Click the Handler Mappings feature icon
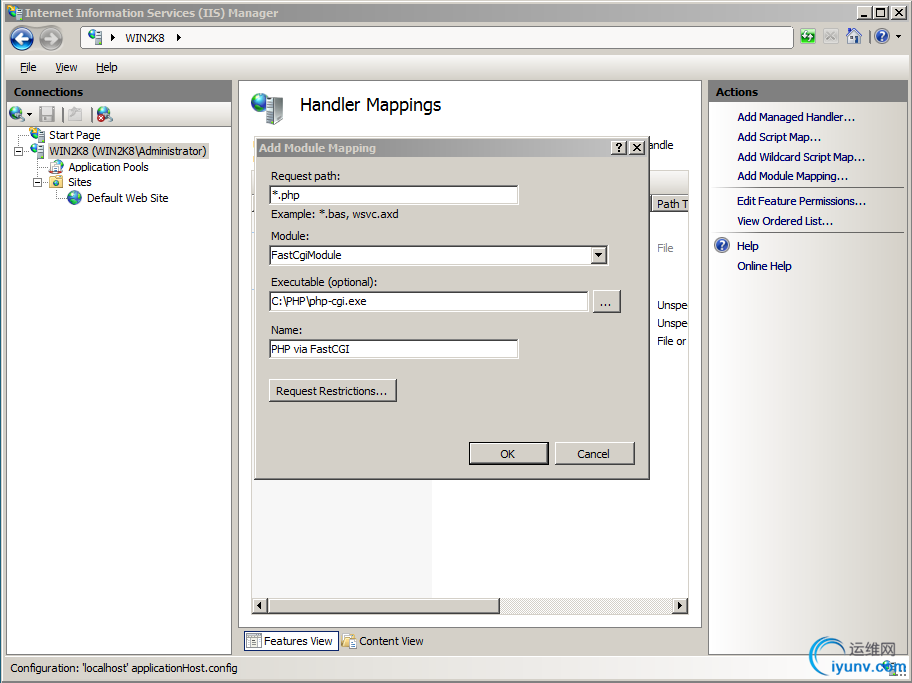Image resolution: width=912 pixels, height=683 pixels. [268, 108]
